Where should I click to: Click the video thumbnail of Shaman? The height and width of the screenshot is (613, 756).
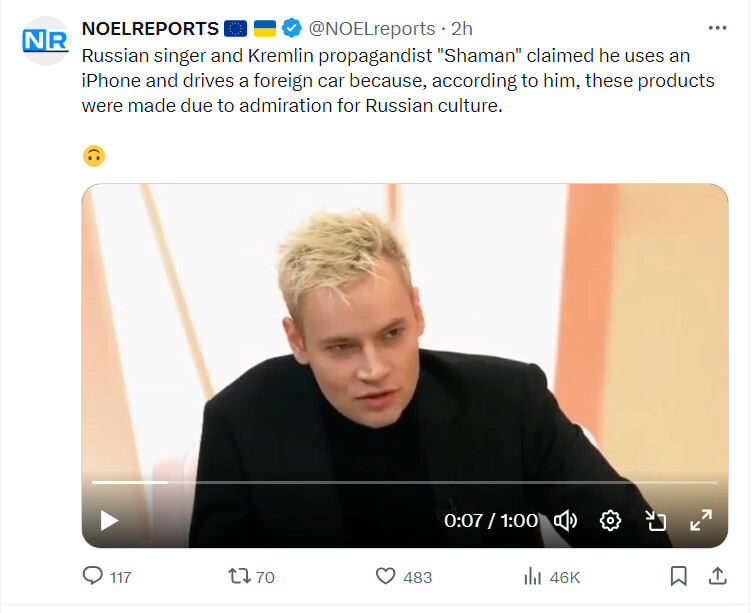404,340
